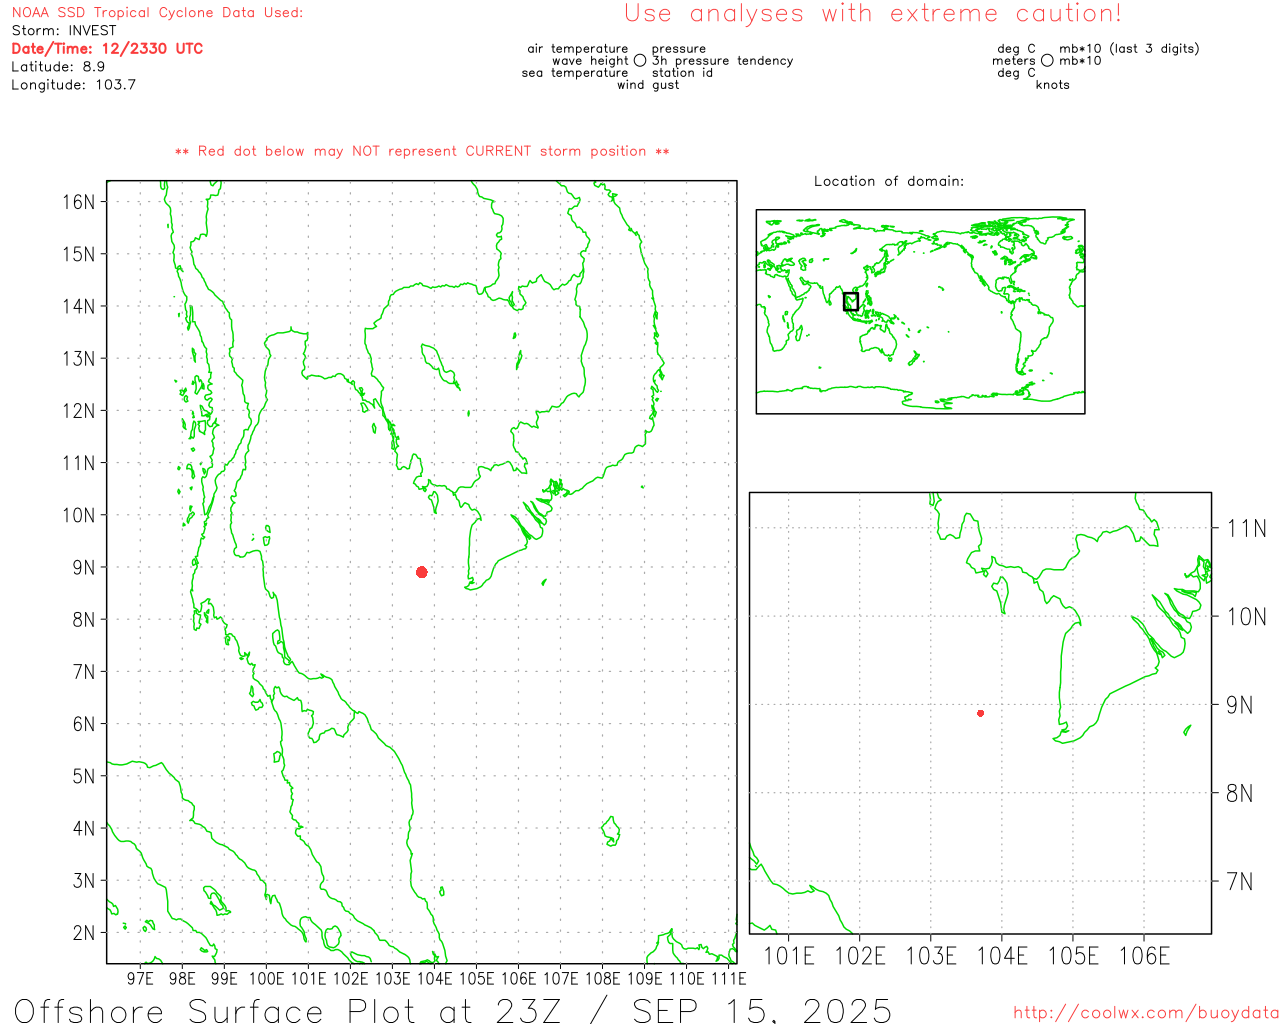Click the 12N latitude label on main map
This screenshot has width=1280, height=1024.
coord(79,411)
